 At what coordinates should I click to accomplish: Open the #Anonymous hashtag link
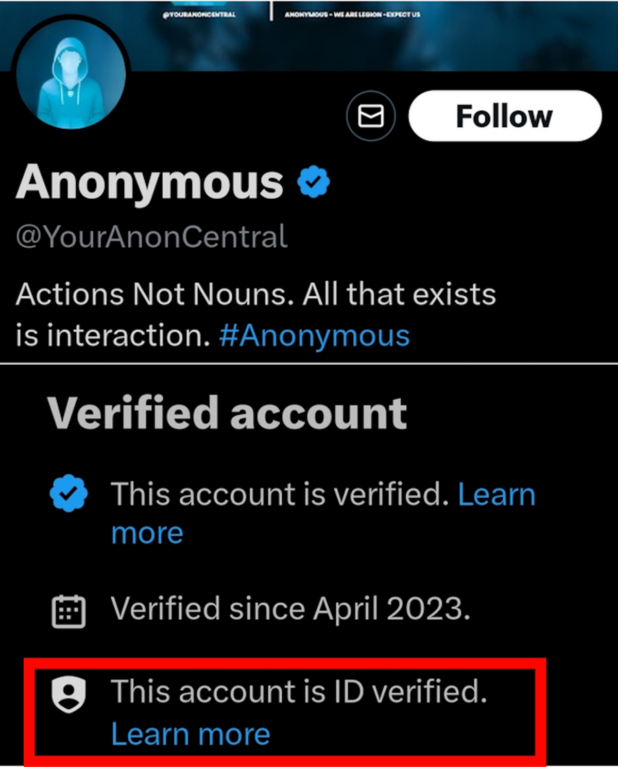pyautogui.click(x=314, y=334)
